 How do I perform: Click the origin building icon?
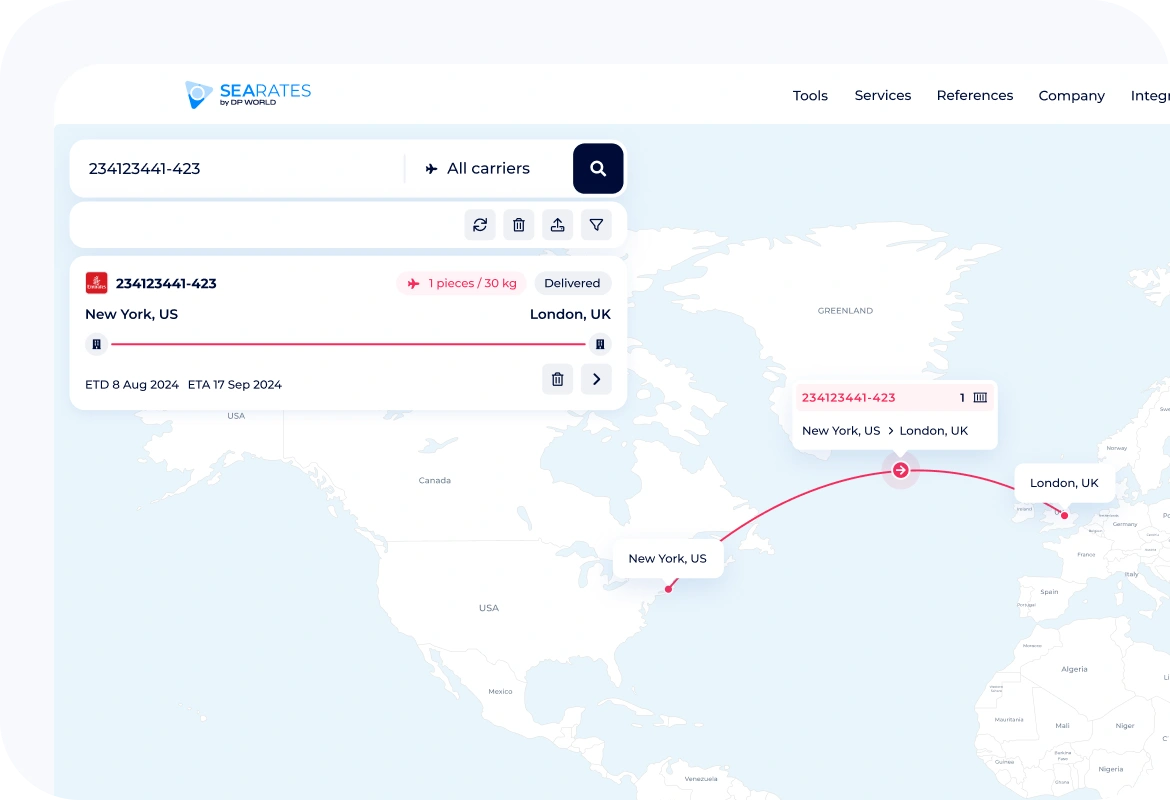click(96, 344)
